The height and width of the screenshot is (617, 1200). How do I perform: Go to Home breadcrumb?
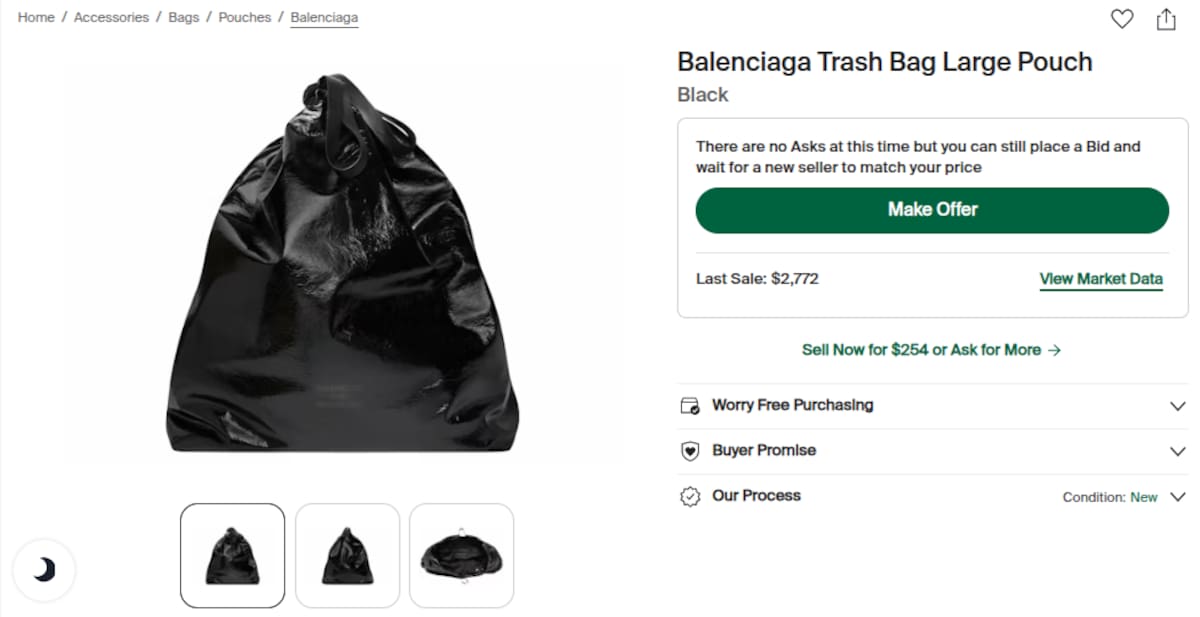point(36,17)
